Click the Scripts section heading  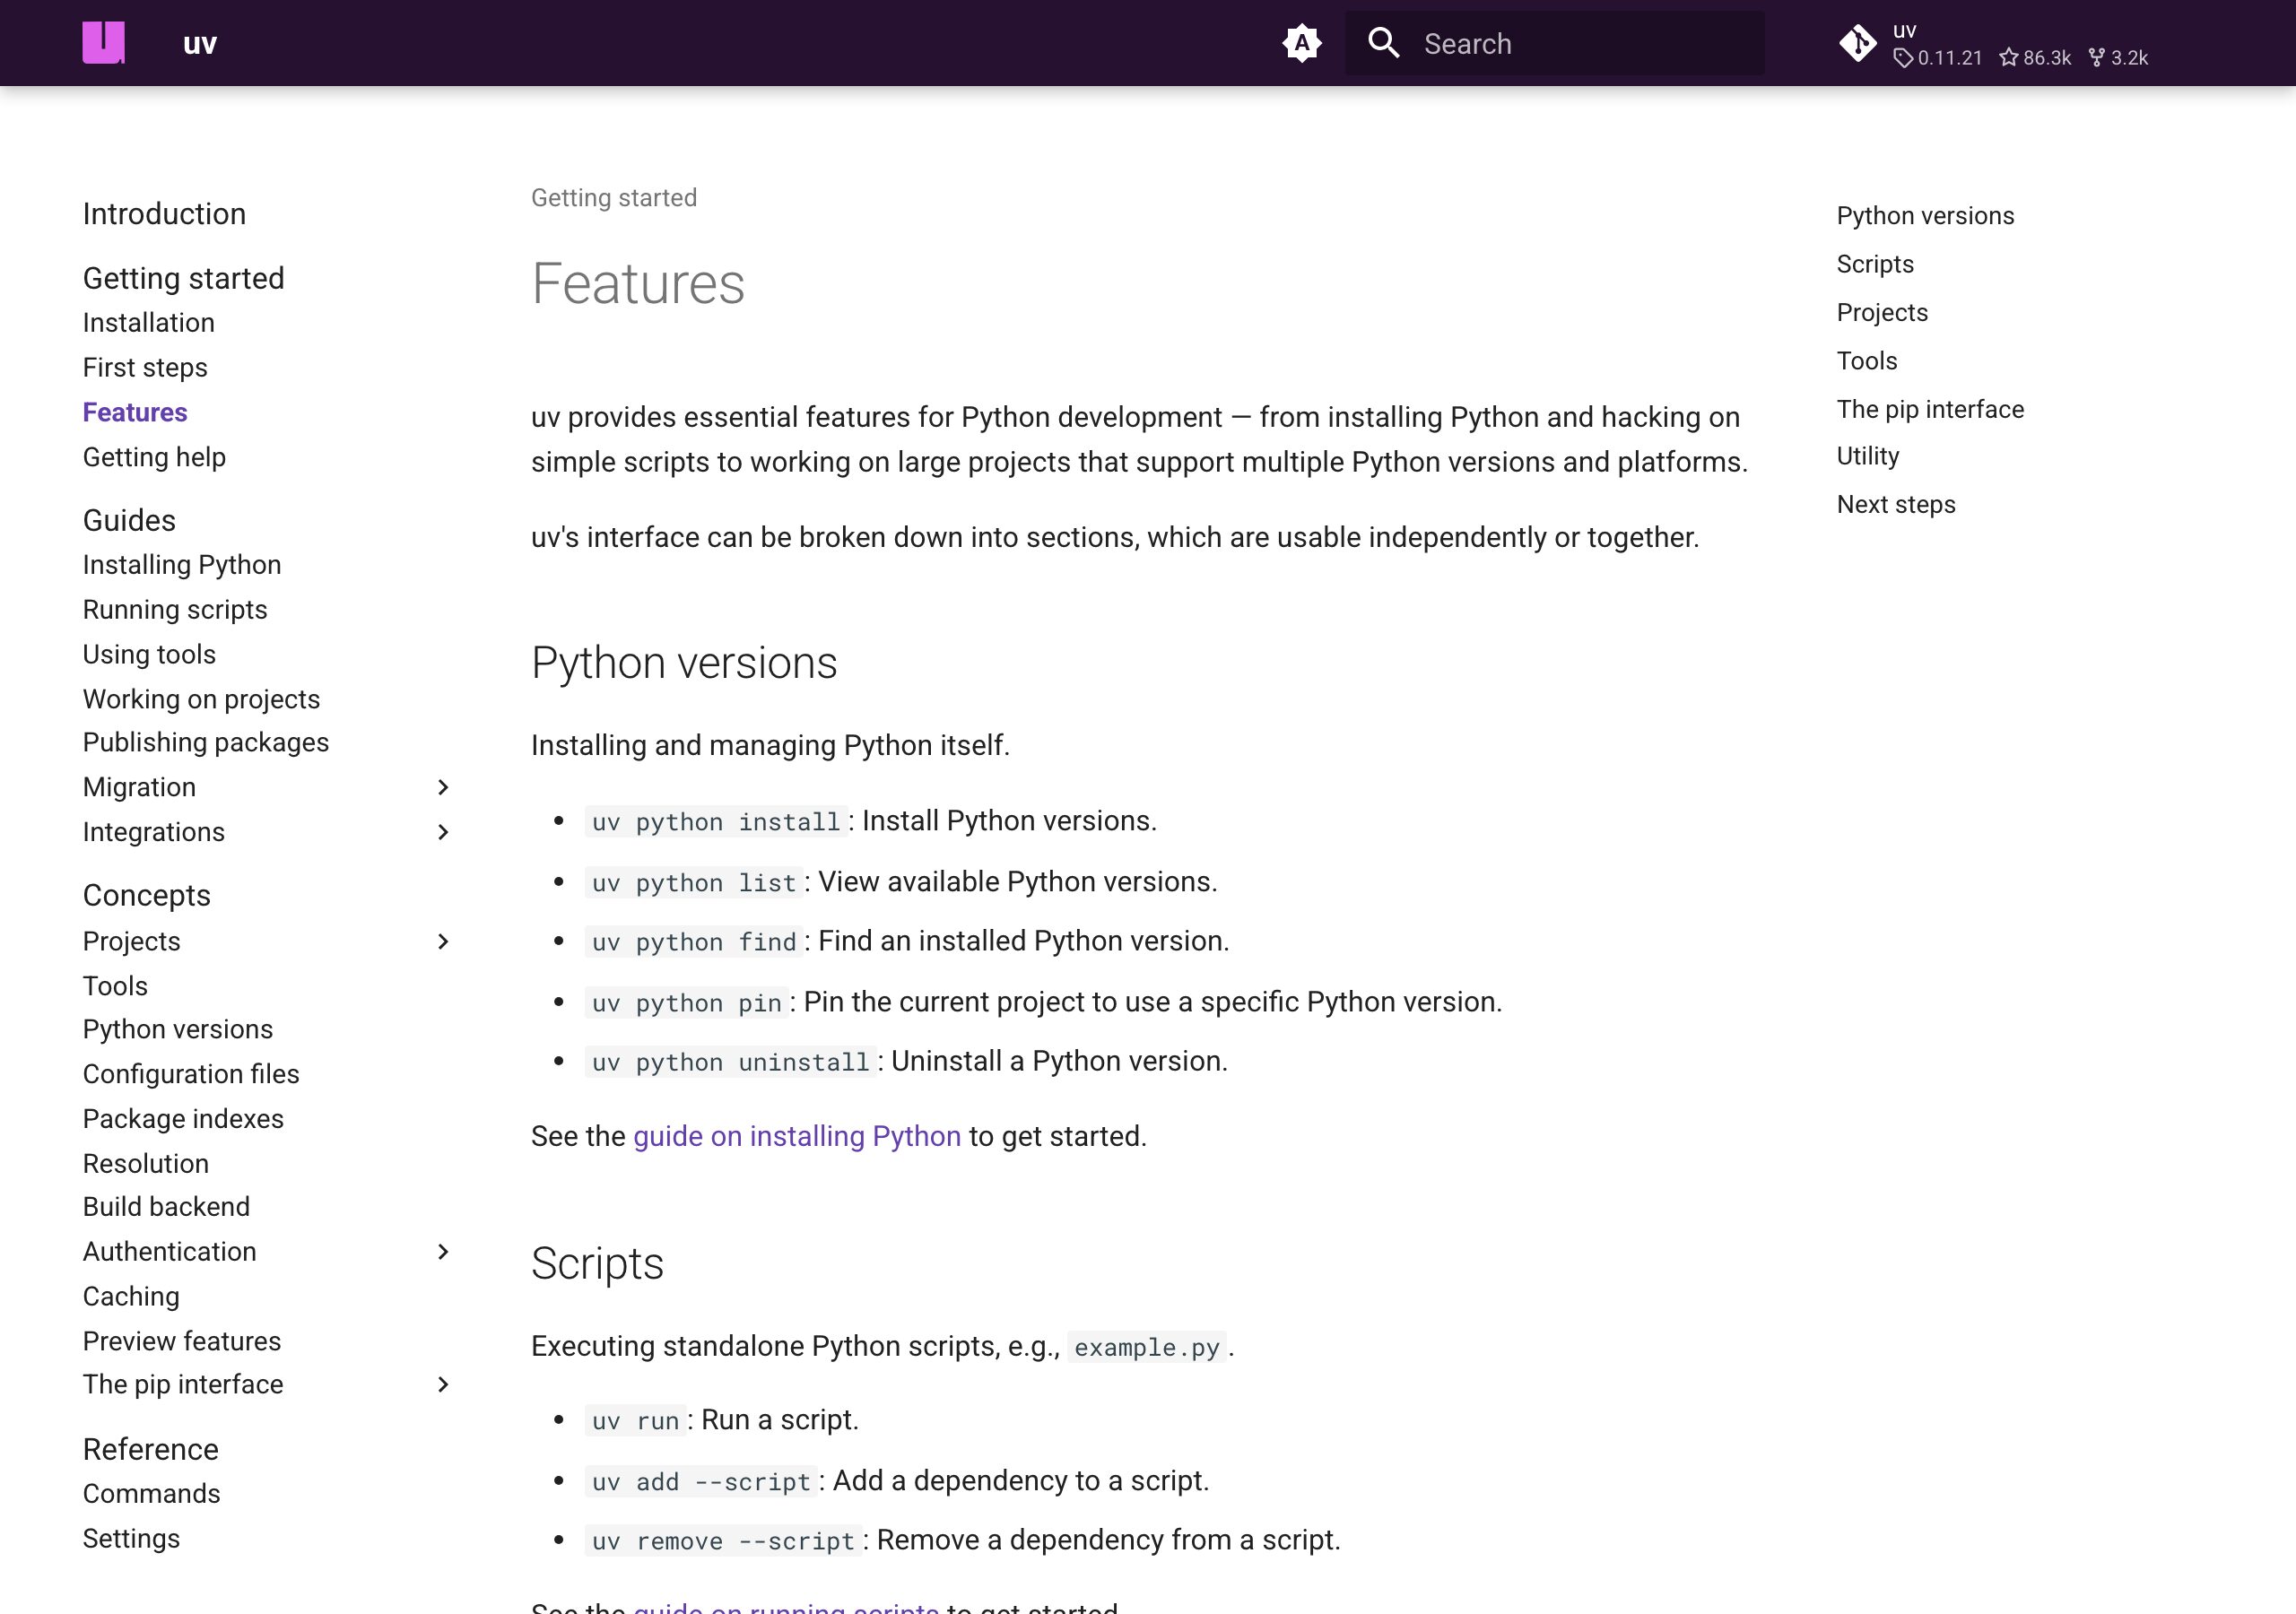[x=597, y=1264]
